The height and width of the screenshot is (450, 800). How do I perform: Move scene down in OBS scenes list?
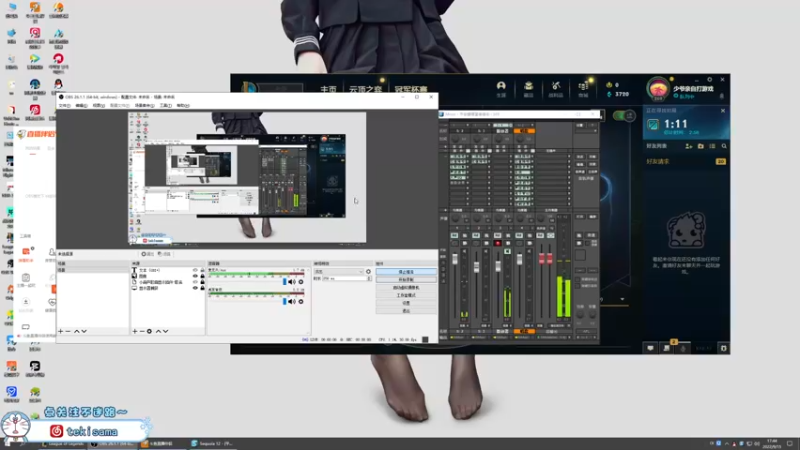pyautogui.click(x=84, y=331)
